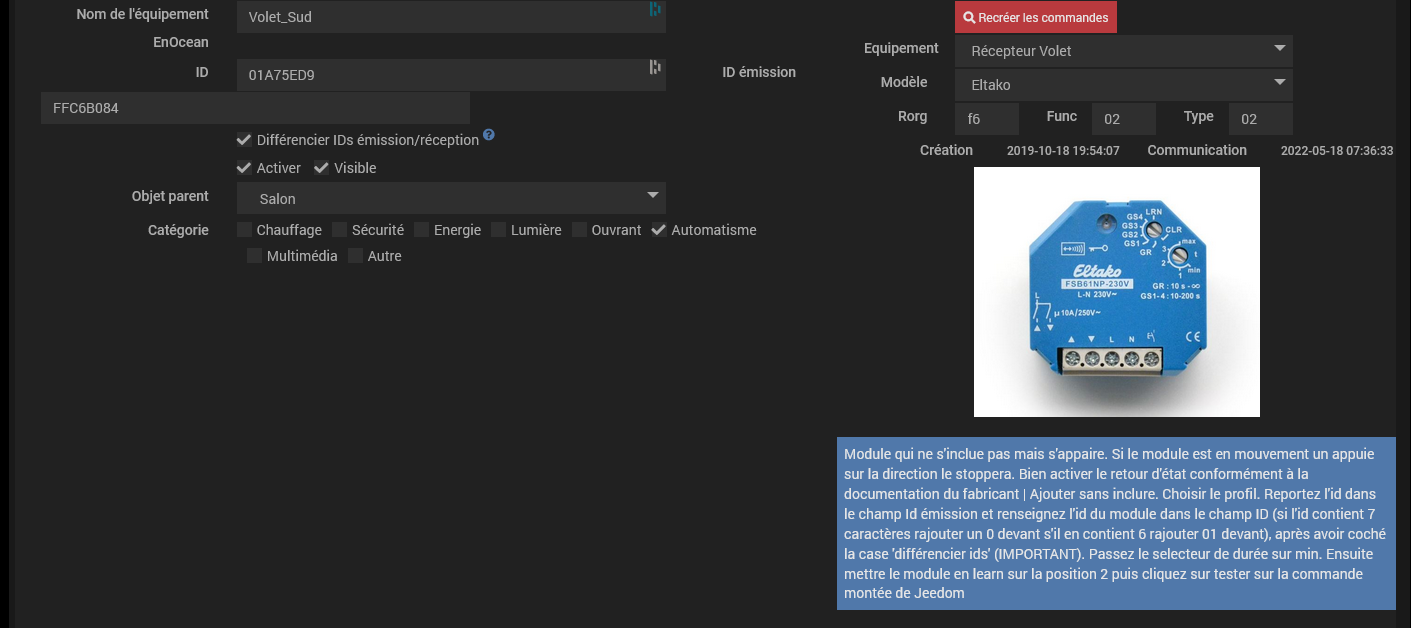Image resolution: width=1411 pixels, height=628 pixels.
Task: Enable the Lumière category
Action: 499,230
